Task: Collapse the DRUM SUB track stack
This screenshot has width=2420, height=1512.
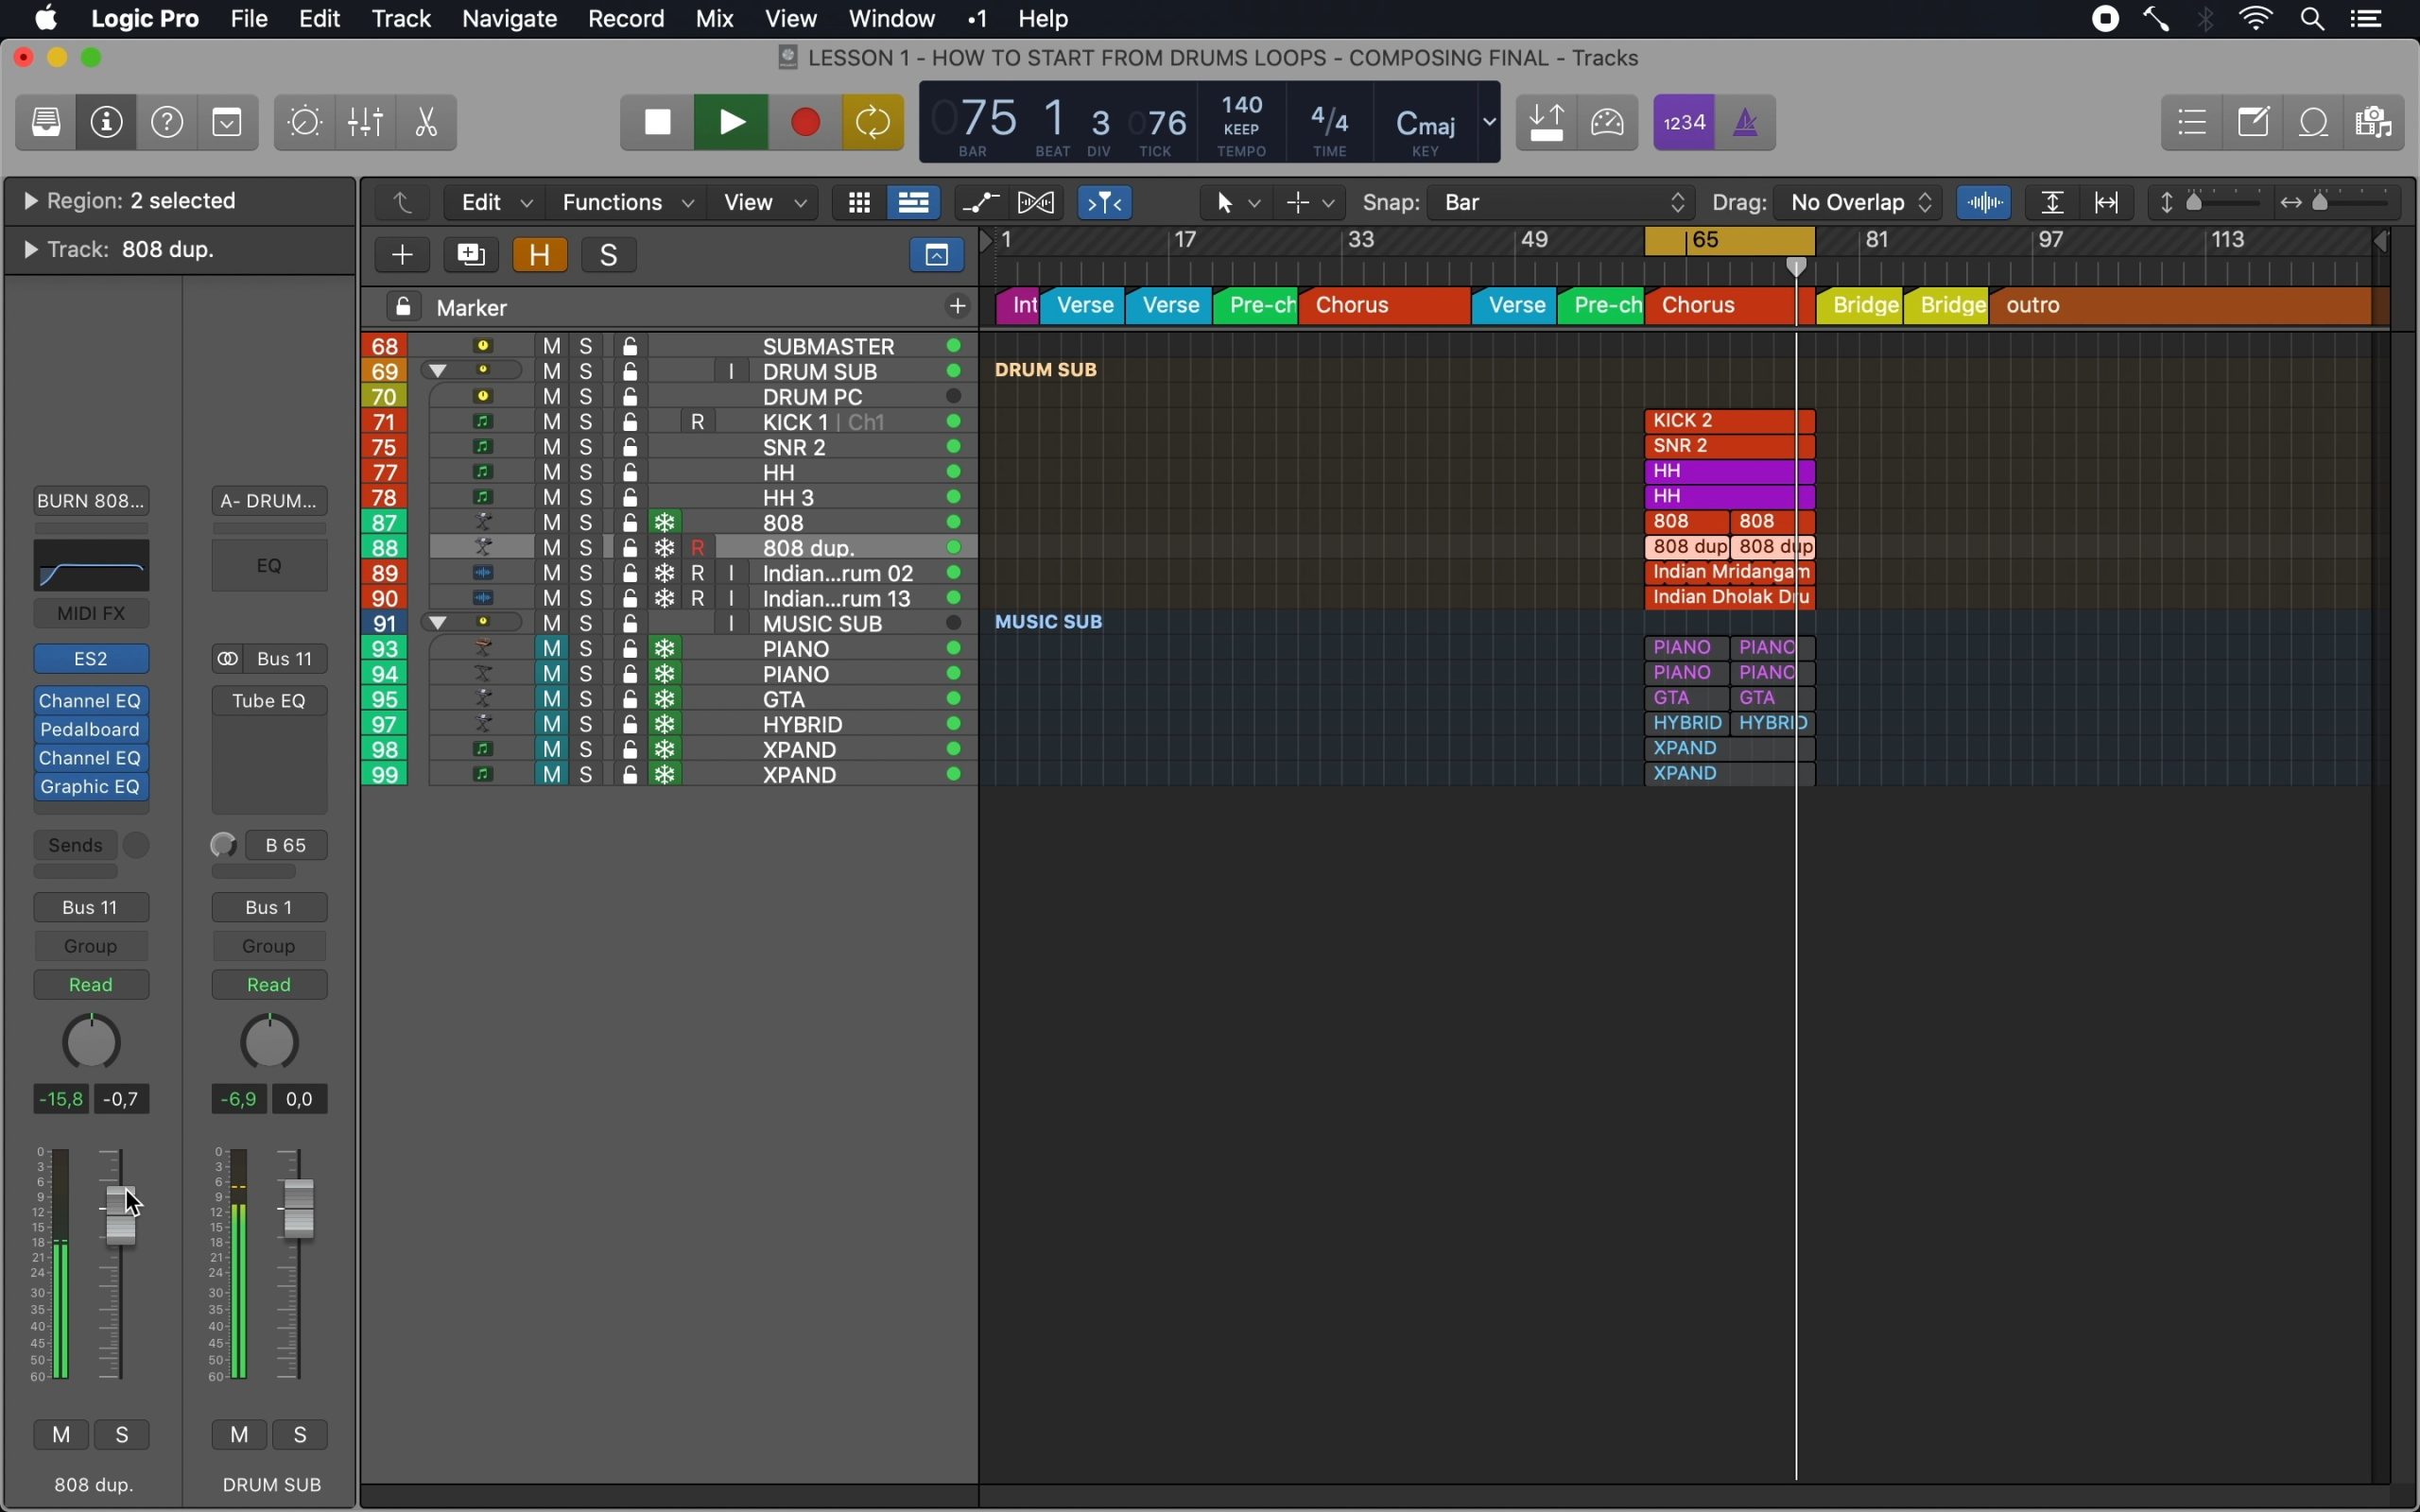Action: tap(438, 371)
